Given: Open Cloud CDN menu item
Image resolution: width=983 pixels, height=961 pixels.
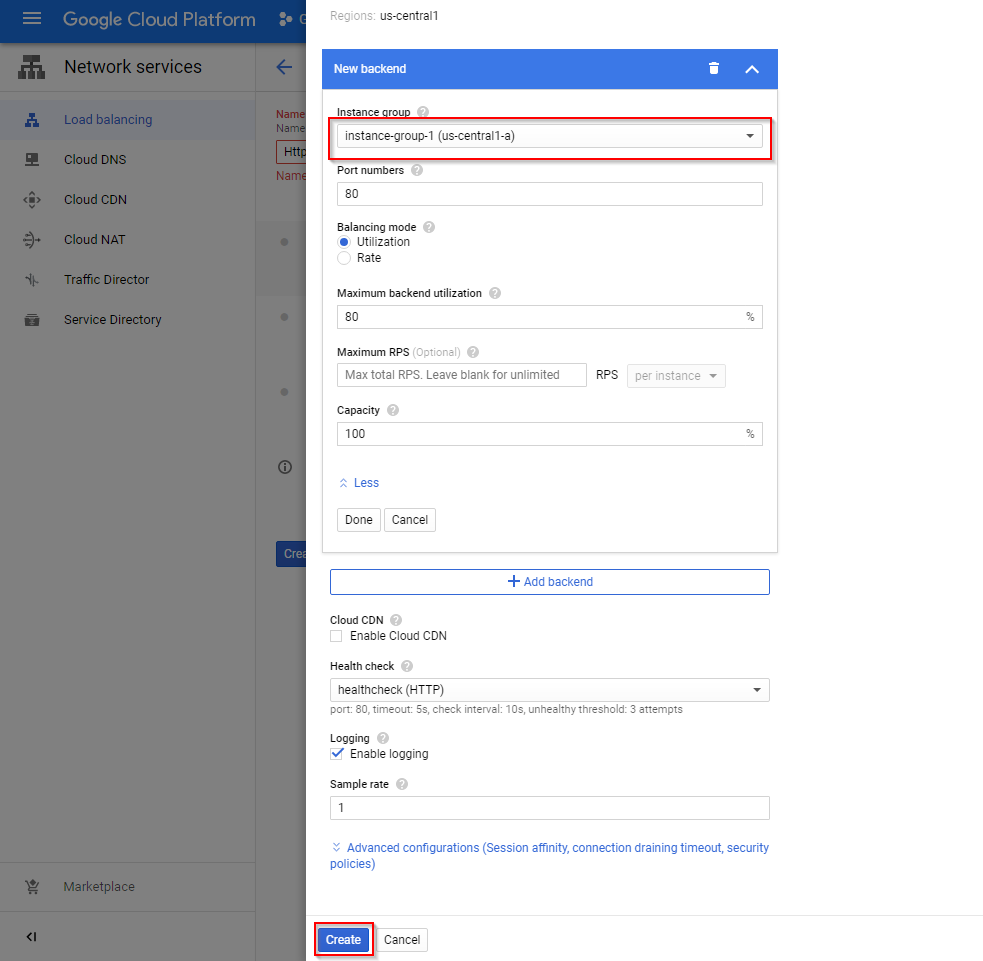Looking at the screenshot, I should (x=128, y=200).
